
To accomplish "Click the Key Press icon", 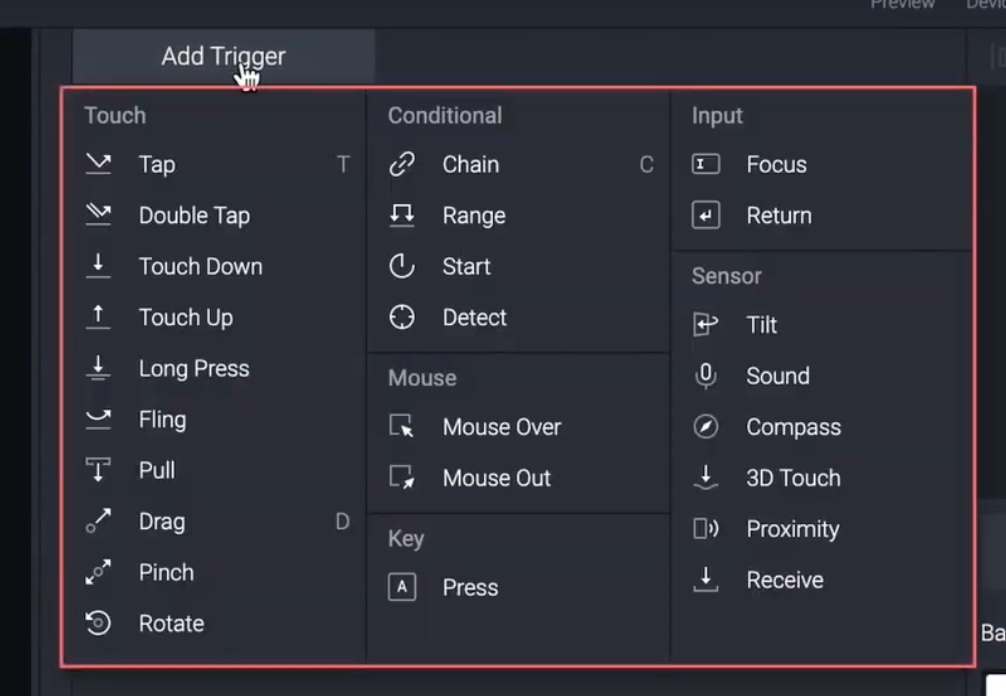I will coord(402,588).
